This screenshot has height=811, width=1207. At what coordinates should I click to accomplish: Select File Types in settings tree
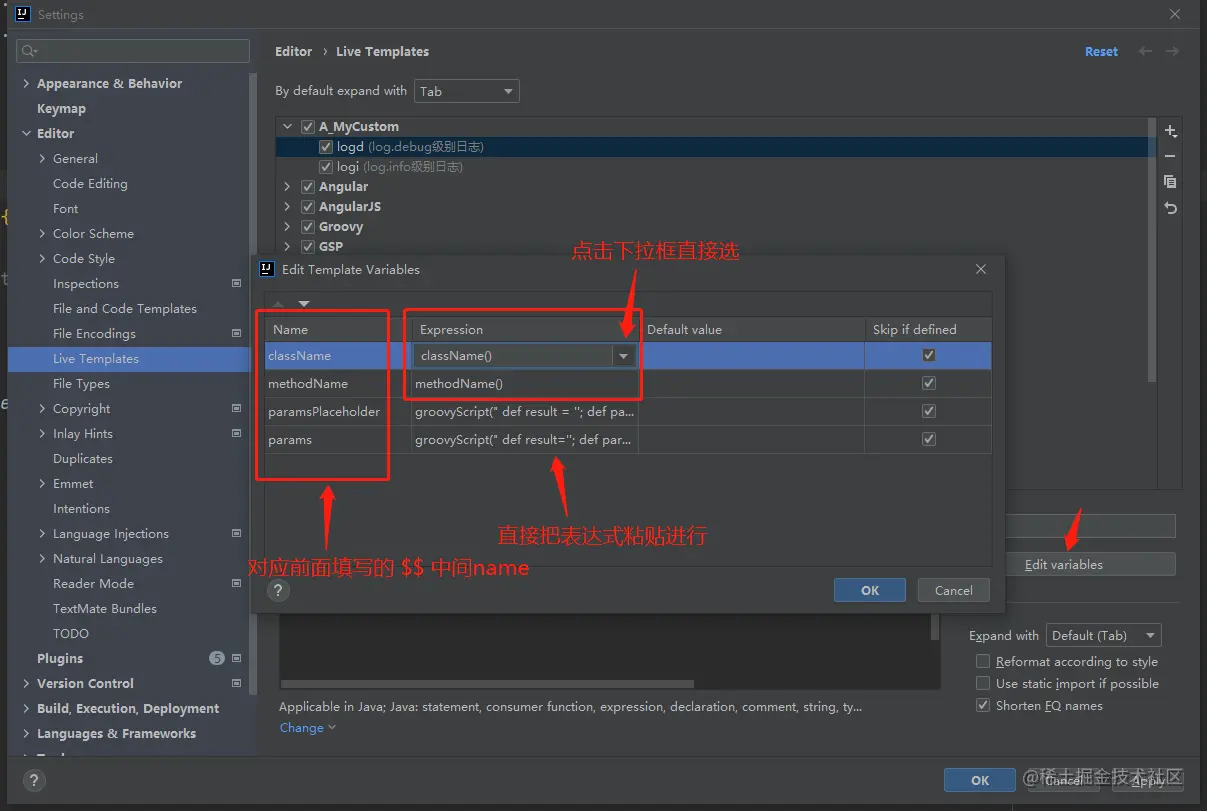coord(81,384)
